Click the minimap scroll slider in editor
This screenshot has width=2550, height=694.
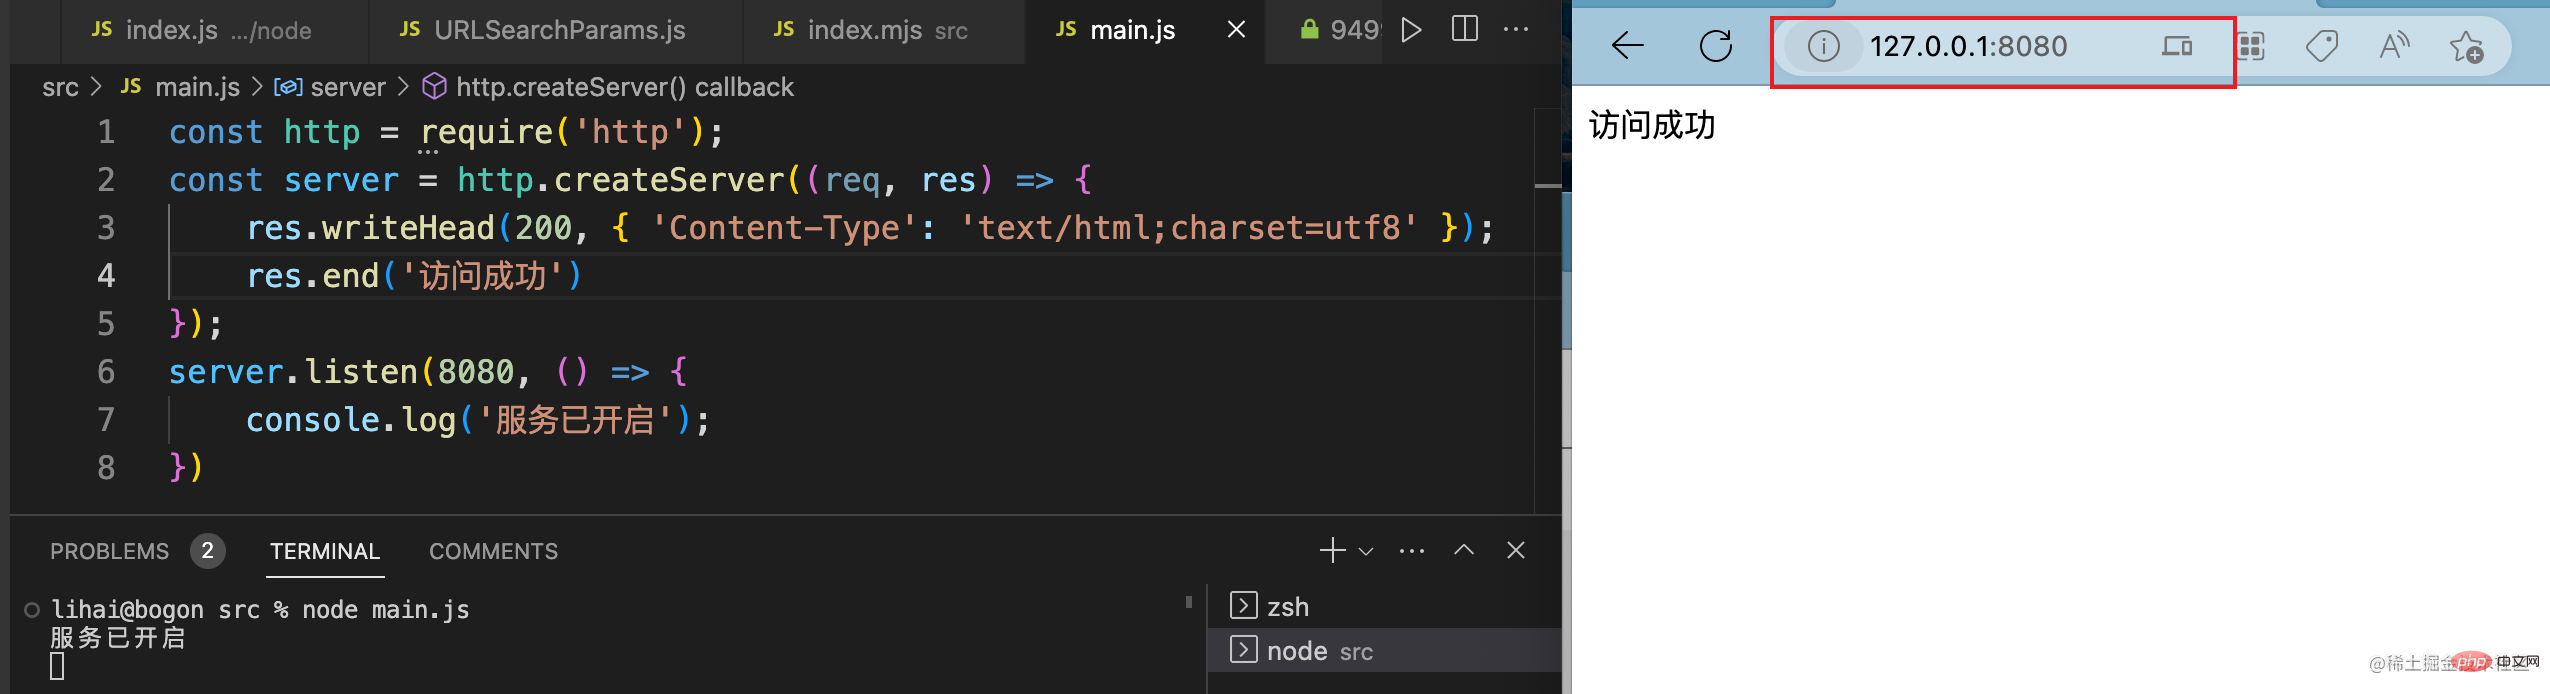click(x=1547, y=185)
